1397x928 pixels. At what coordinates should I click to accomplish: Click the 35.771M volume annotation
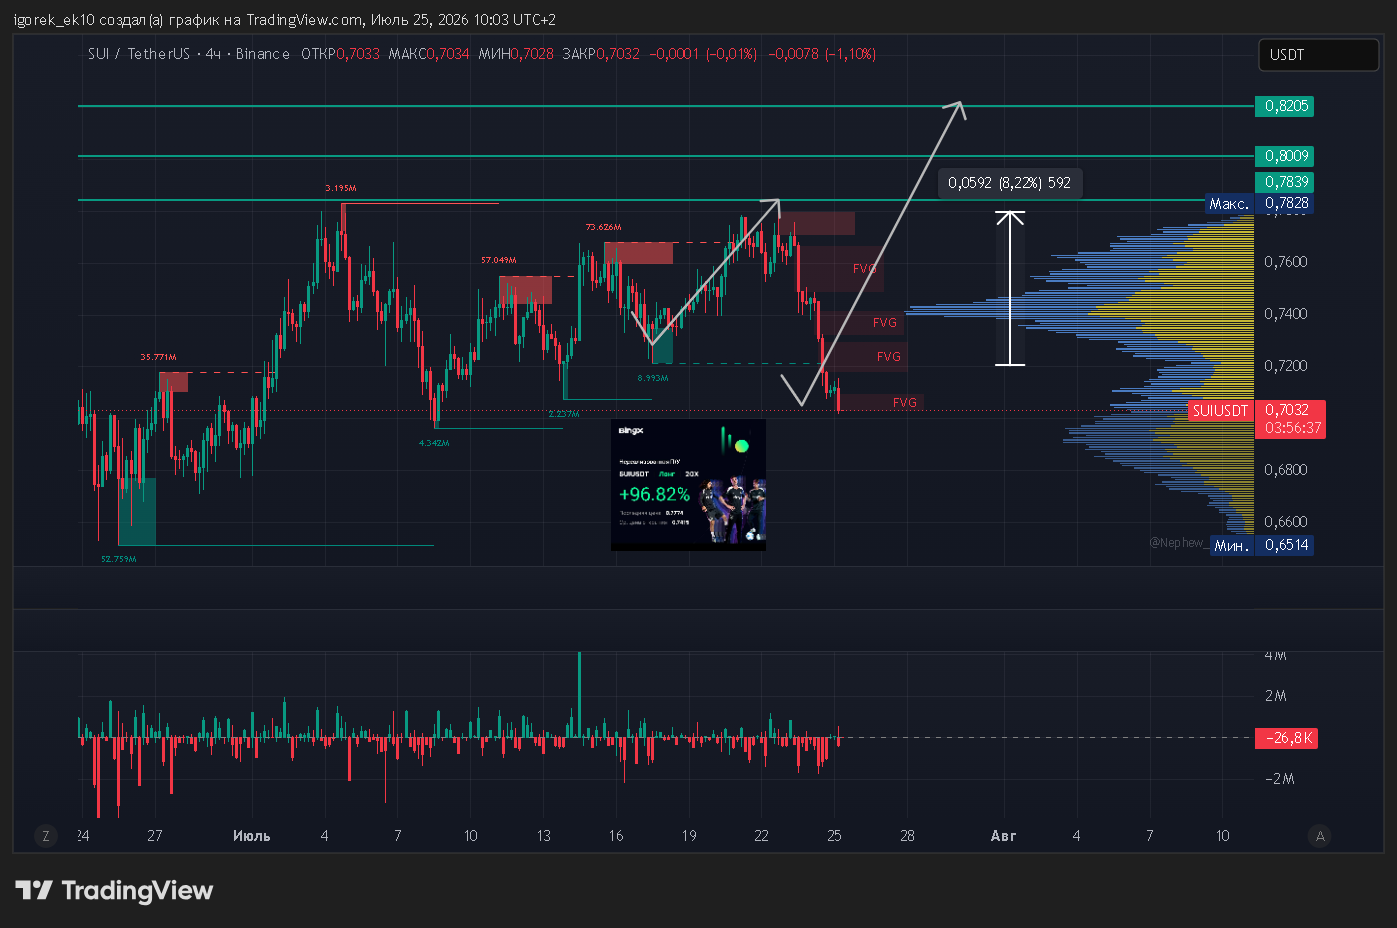[158, 357]
